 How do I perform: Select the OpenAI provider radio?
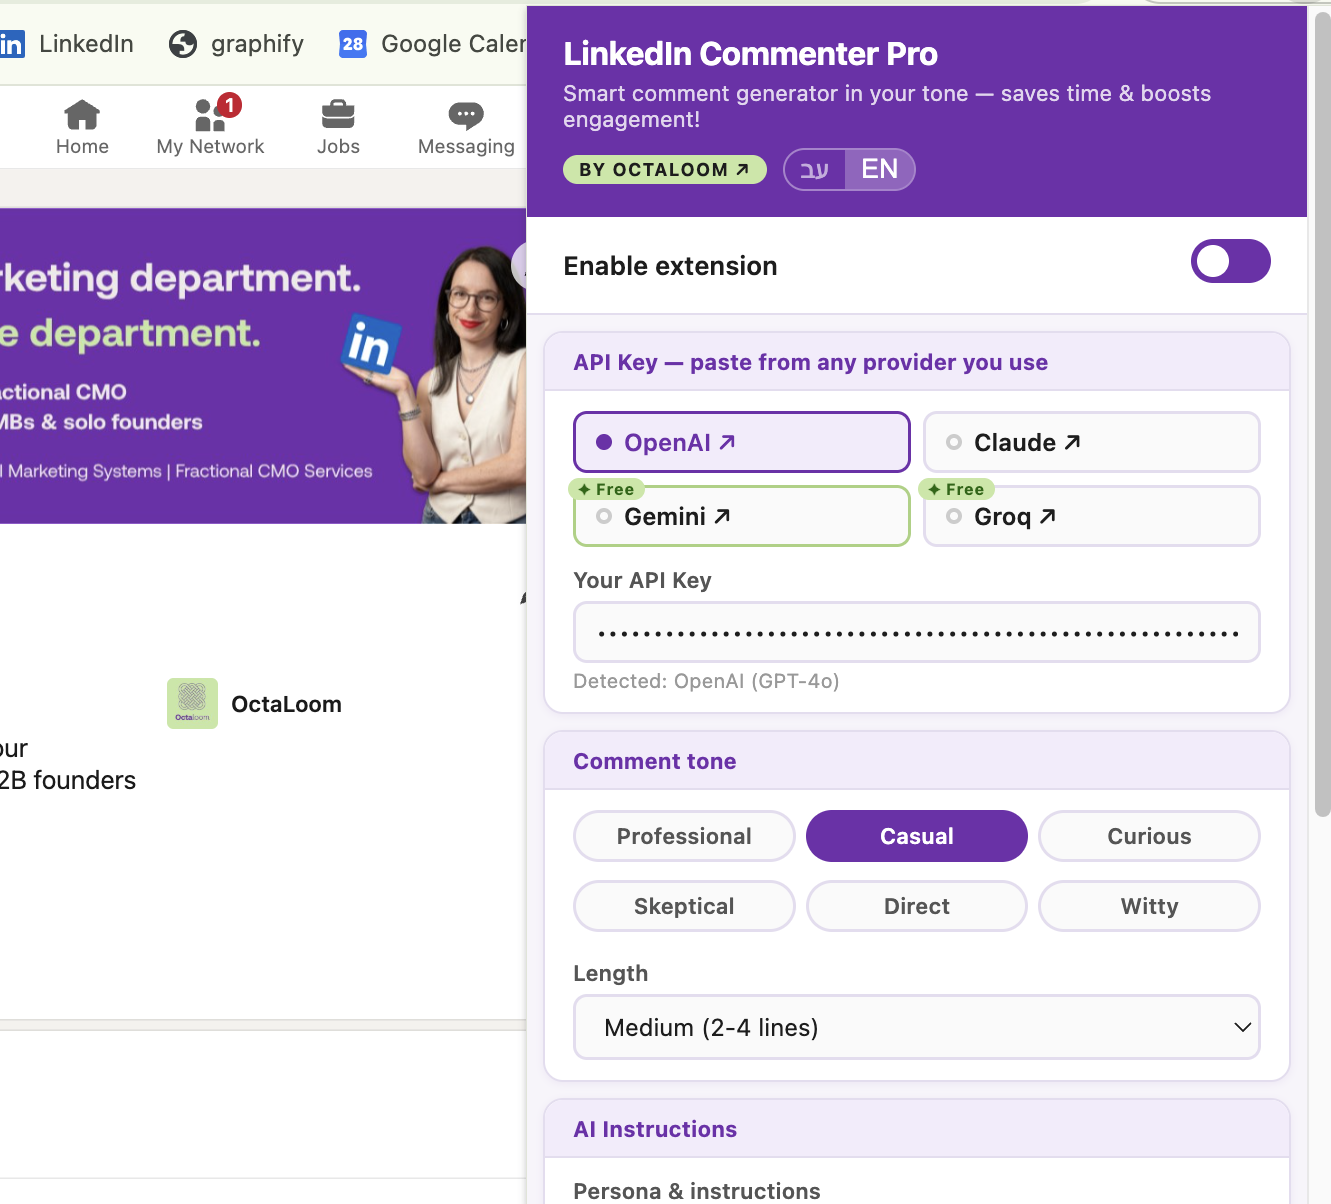(604, 442)
